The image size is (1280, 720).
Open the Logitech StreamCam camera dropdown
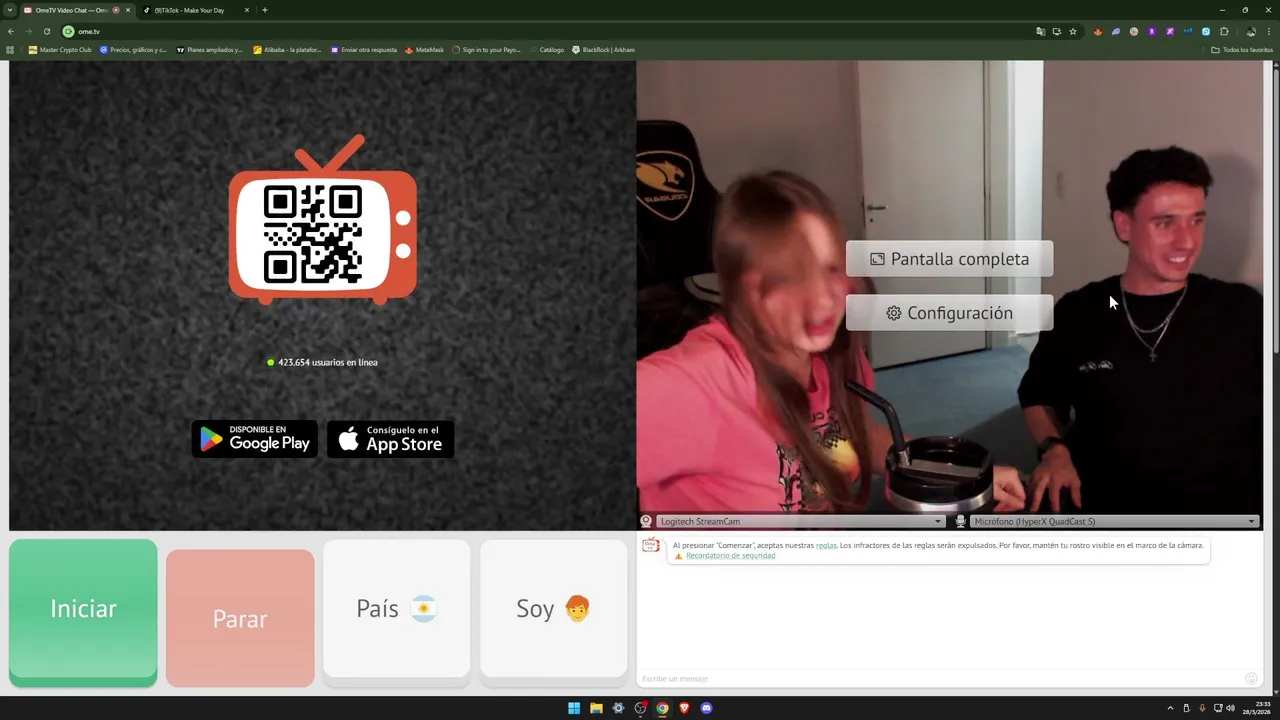pos(800,521)
